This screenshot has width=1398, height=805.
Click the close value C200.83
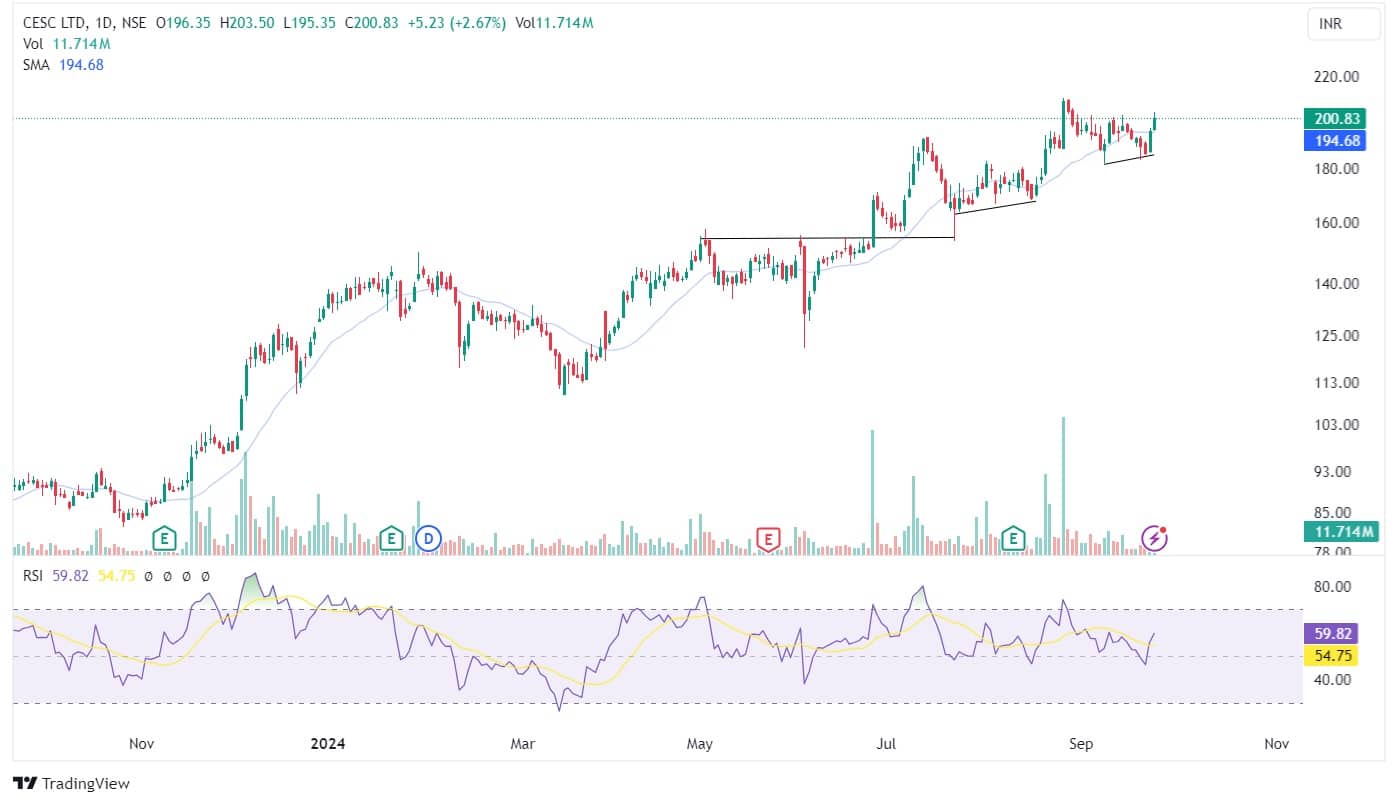[372, 25]
